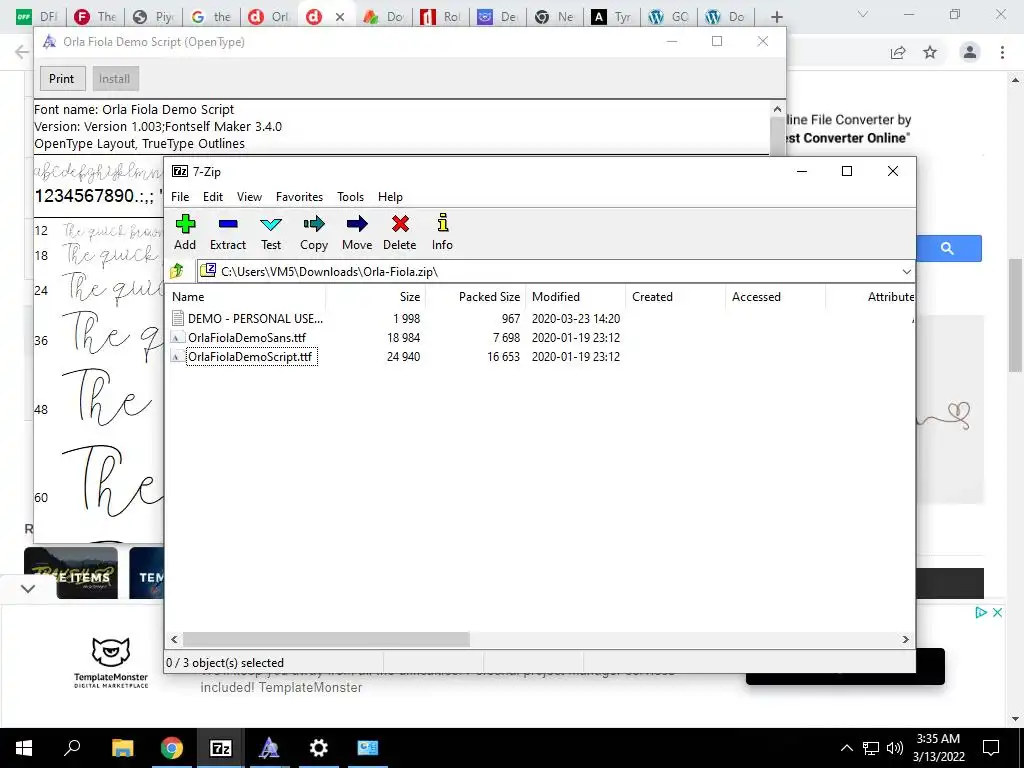Image resolution: width=1024 pixels, height=768 pixels.
Task: Click the left arrow of 7-Zip scrollbar
Action: (174, 639)
